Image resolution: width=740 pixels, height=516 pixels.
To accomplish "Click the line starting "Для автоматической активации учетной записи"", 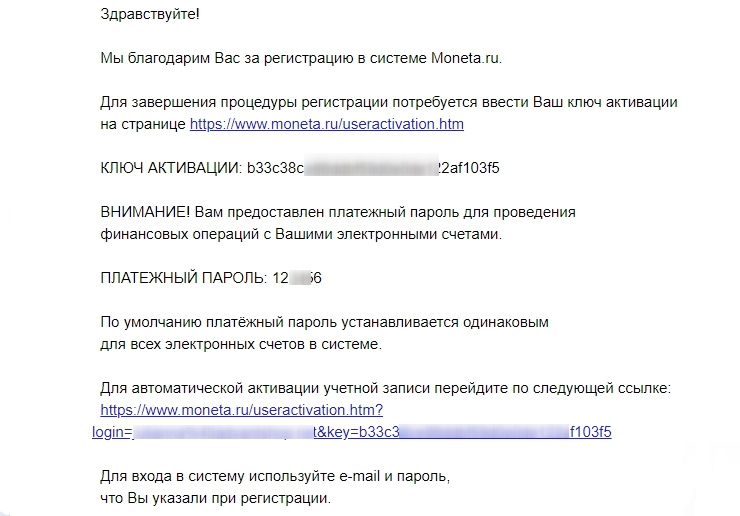I will coord(391,388).
